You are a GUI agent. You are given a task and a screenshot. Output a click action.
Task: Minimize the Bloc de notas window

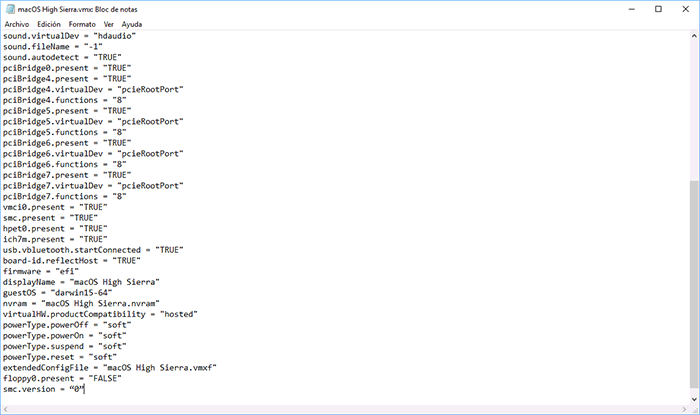pyautogui.click(x=631, y=9)
